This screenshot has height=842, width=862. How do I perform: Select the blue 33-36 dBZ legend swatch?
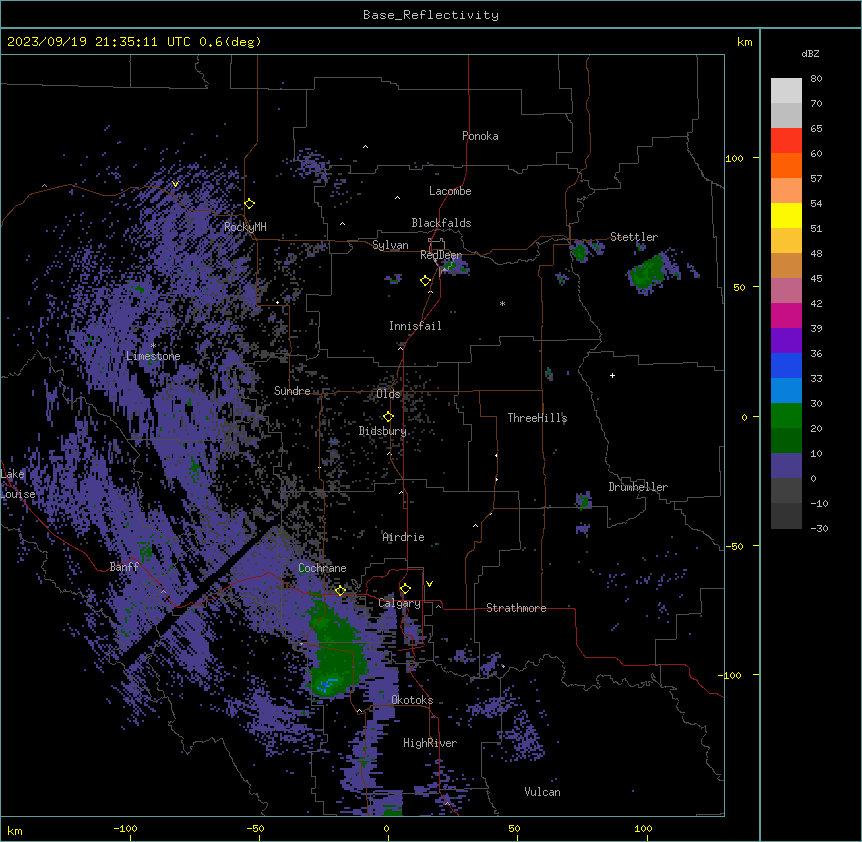(x=786, y=365)
